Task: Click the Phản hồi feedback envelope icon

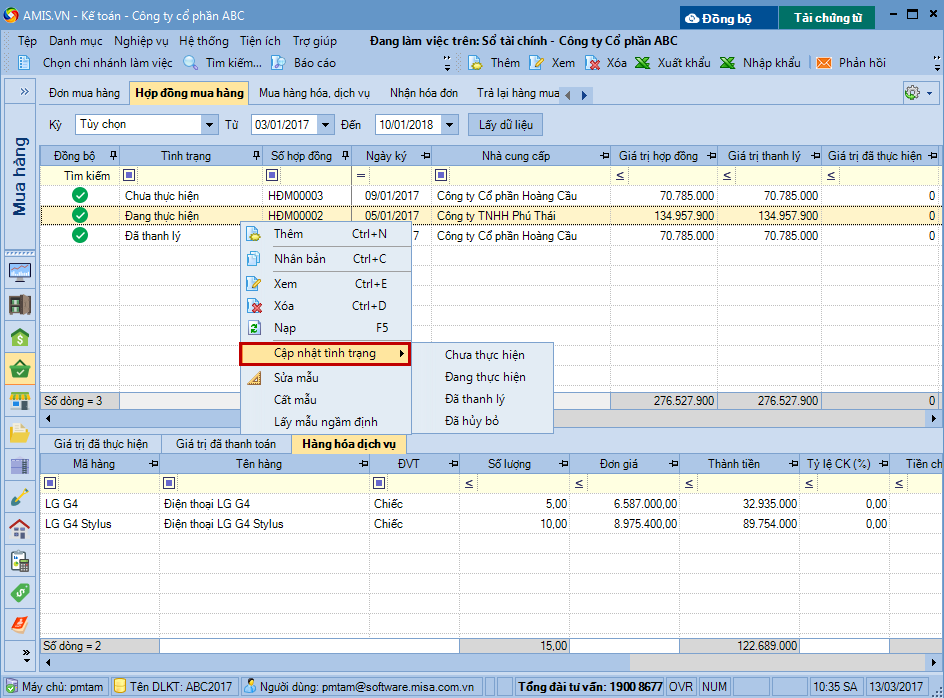Action: tap(824, 62)
